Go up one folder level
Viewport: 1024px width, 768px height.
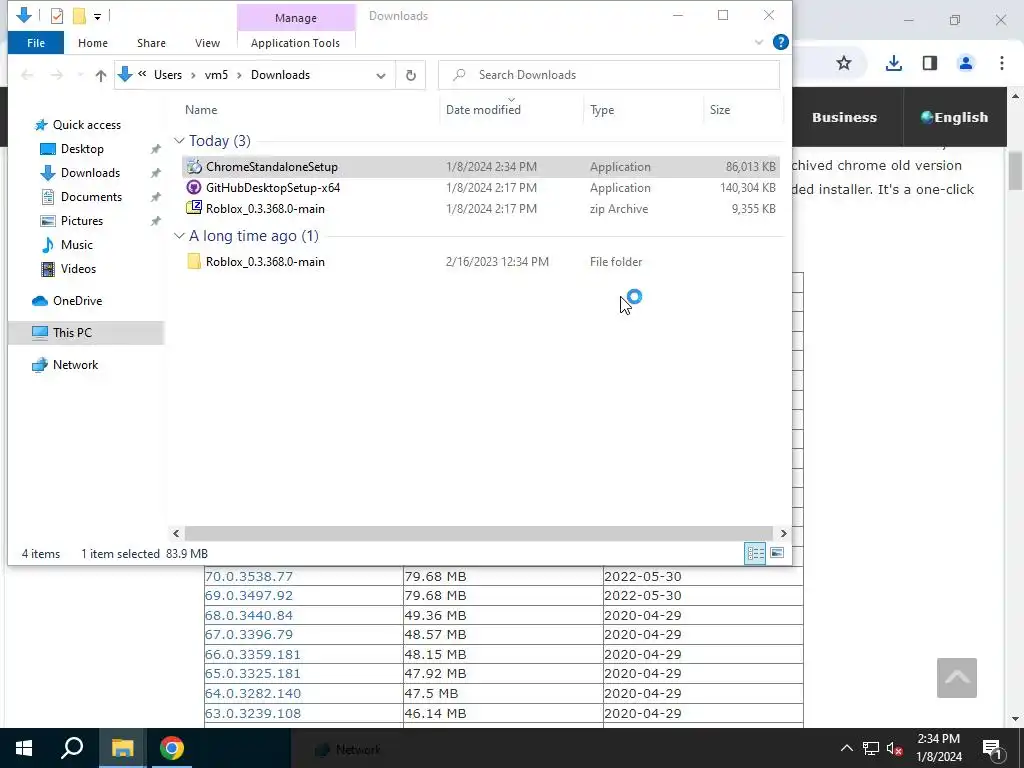coord(101,75)
